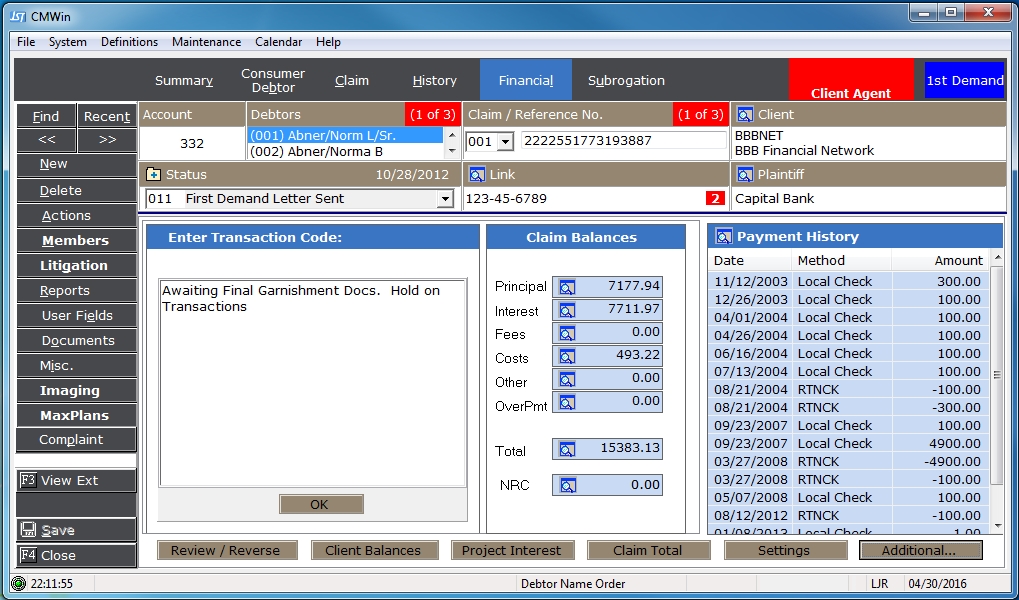Expand the Status dropdown list
The height and width of the screenshot is (600, 1019).
(x=445, y=199)
